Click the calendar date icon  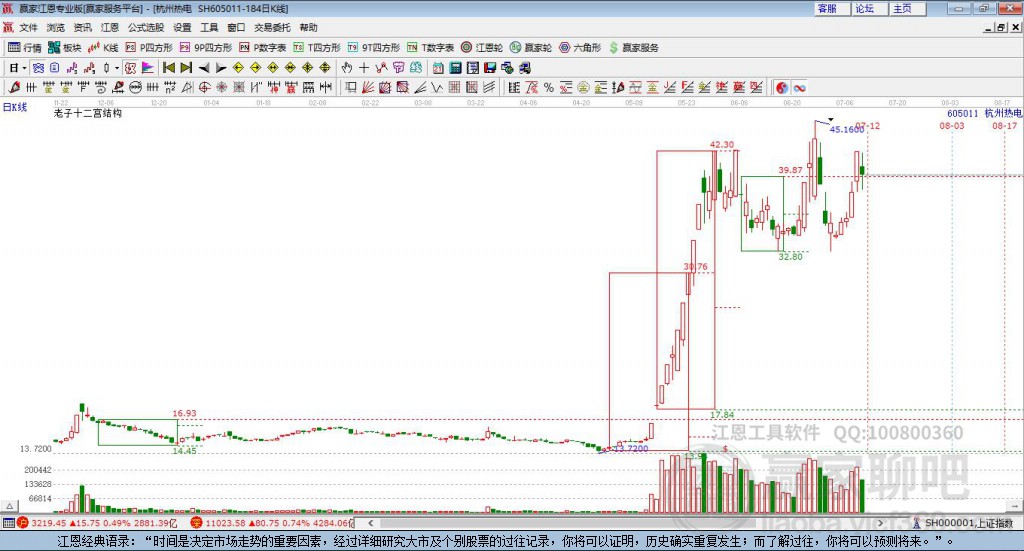point(438,68)
